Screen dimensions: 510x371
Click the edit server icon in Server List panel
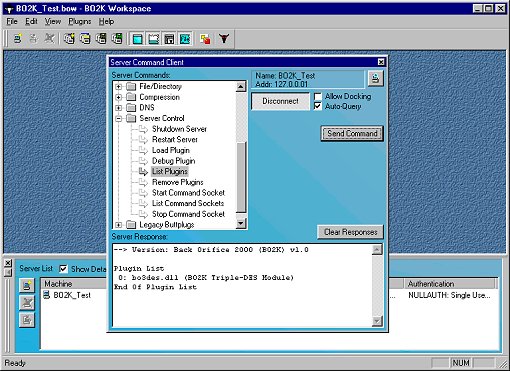(27, 320)
